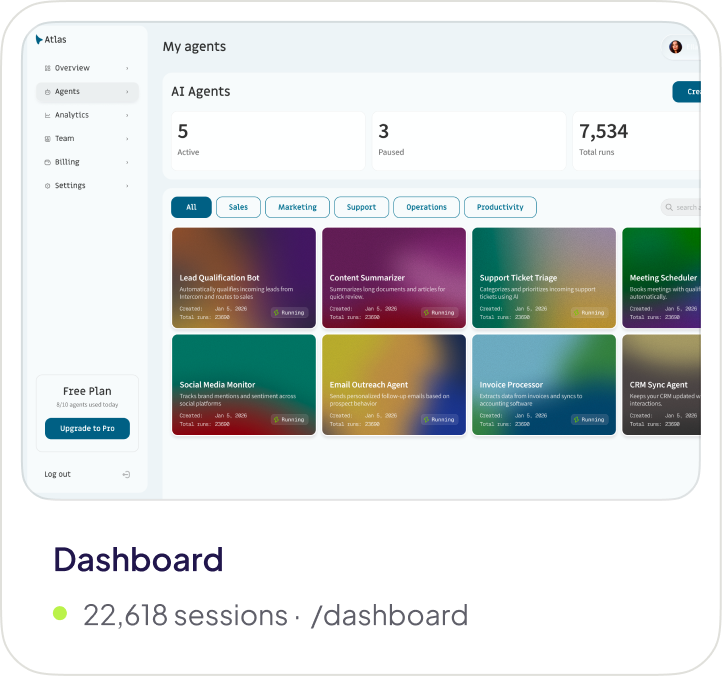Click the Team icon in sidebar
Screen dimensions: 722x676
[x=47, y=139]
